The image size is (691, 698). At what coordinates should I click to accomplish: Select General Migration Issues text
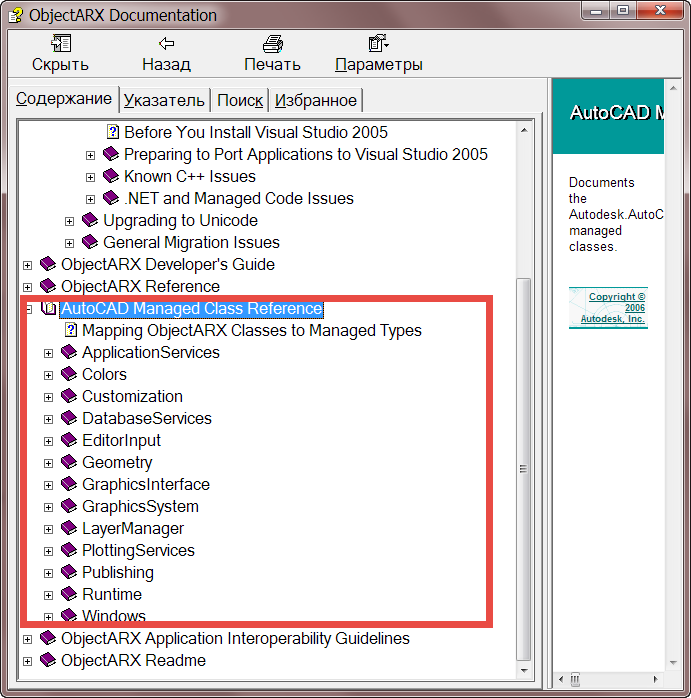191,242
